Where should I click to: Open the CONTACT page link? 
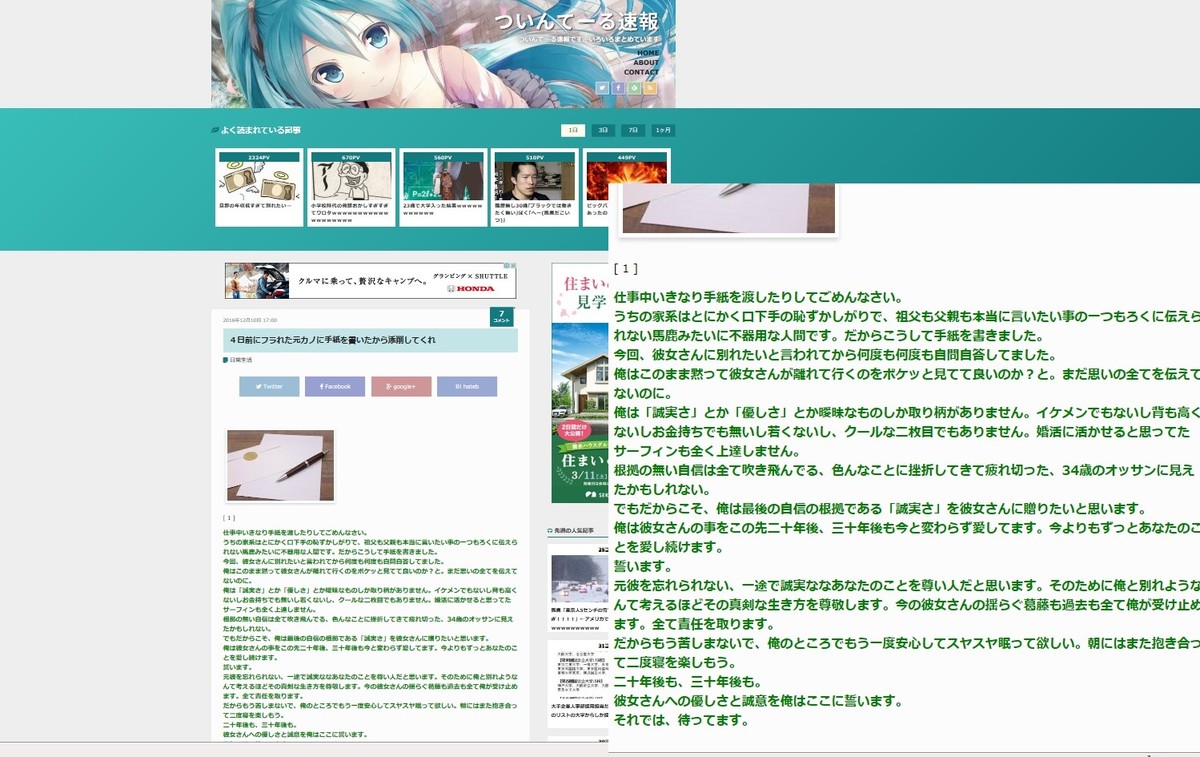[641, 72]
